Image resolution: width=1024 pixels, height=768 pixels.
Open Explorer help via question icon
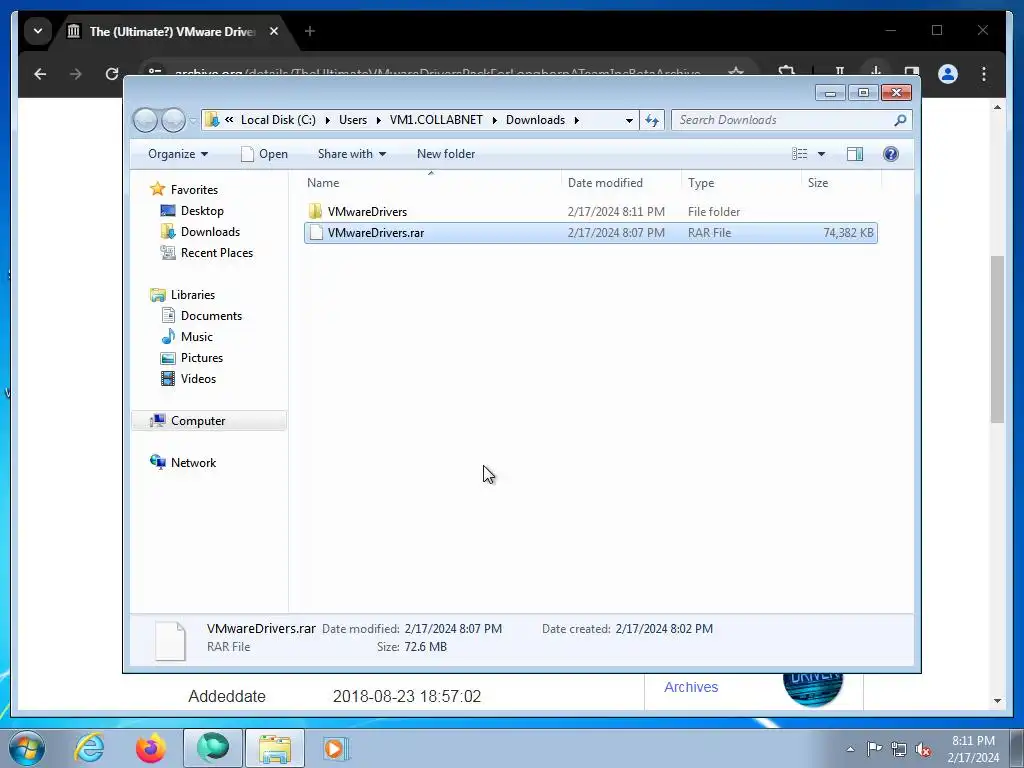click(x=890, y=154)
